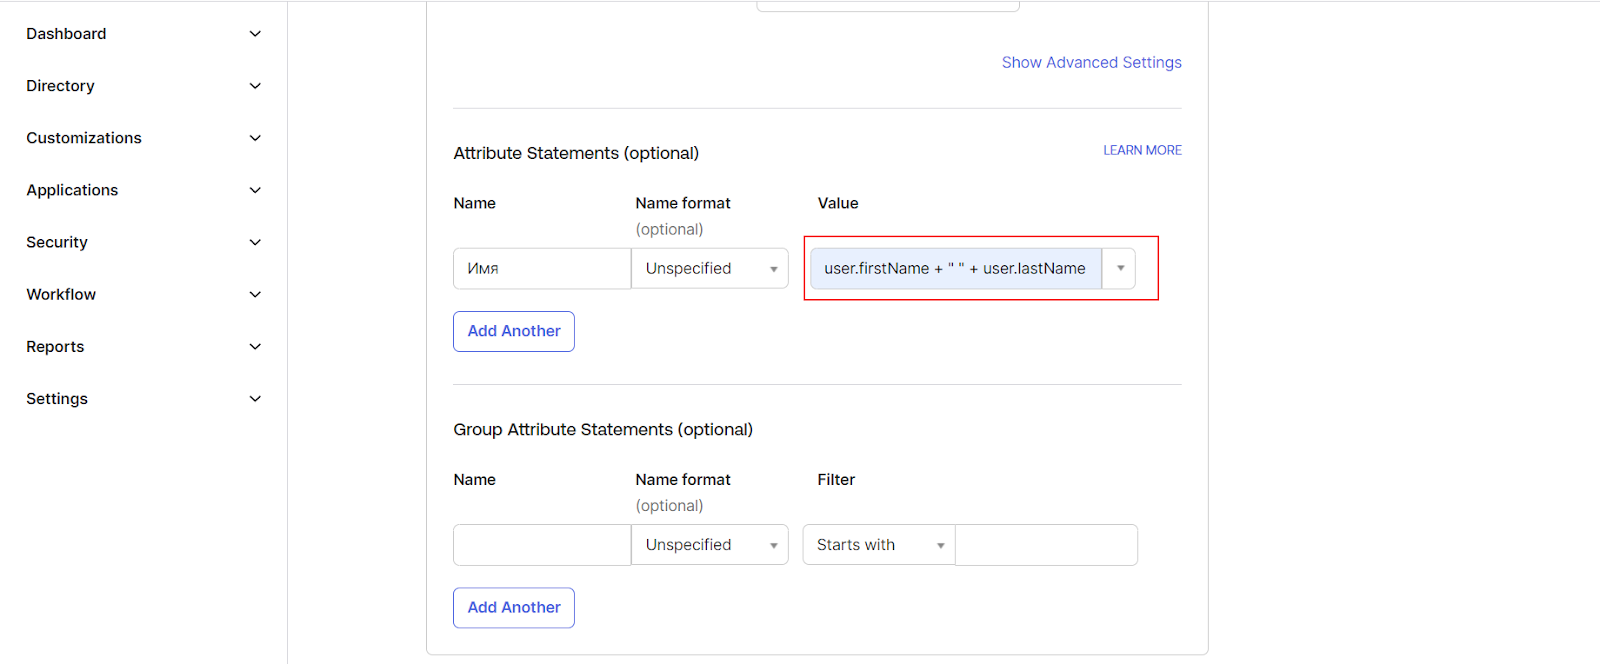Expand the Settings chevron arrow
The width and height of the screenshot is (1600, 664).
point(255,398)
